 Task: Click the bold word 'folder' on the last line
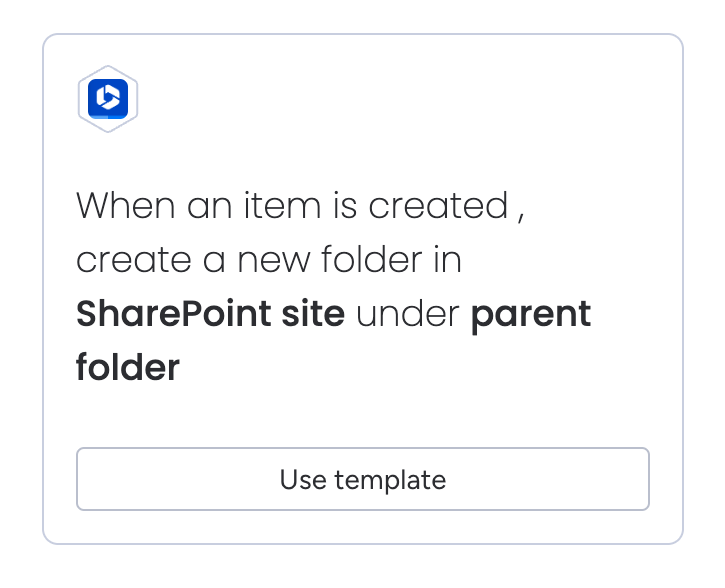(x=127, y=368)
